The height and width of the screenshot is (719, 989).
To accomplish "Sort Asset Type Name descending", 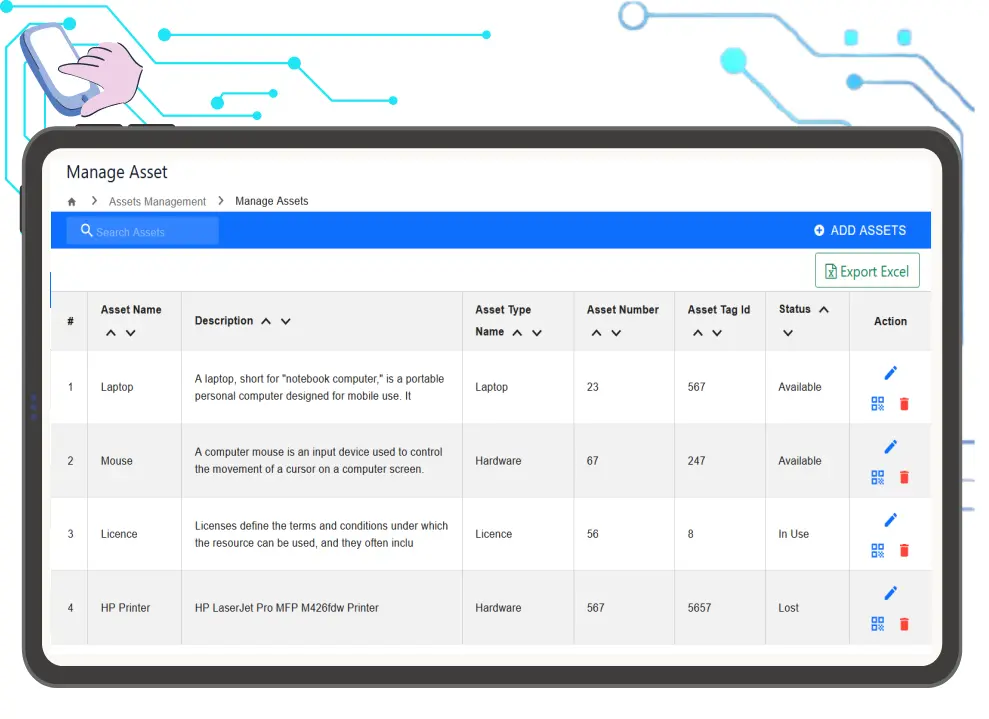I will [x=537, y=332].
